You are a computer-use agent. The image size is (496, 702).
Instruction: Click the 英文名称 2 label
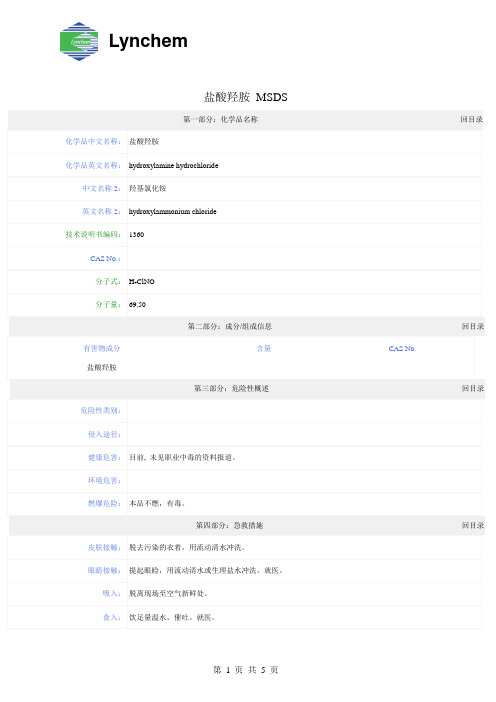(102, 211)
